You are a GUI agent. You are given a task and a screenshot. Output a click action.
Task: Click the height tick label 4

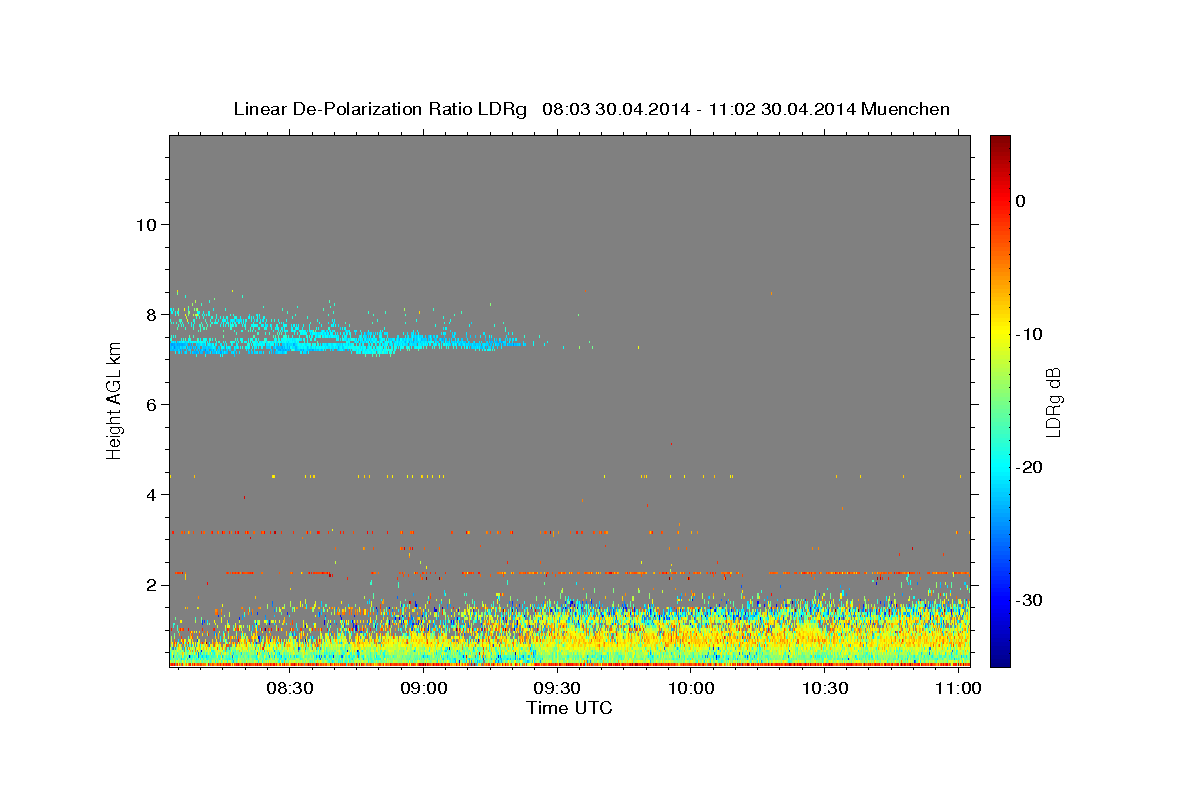[x=151, y=494]
